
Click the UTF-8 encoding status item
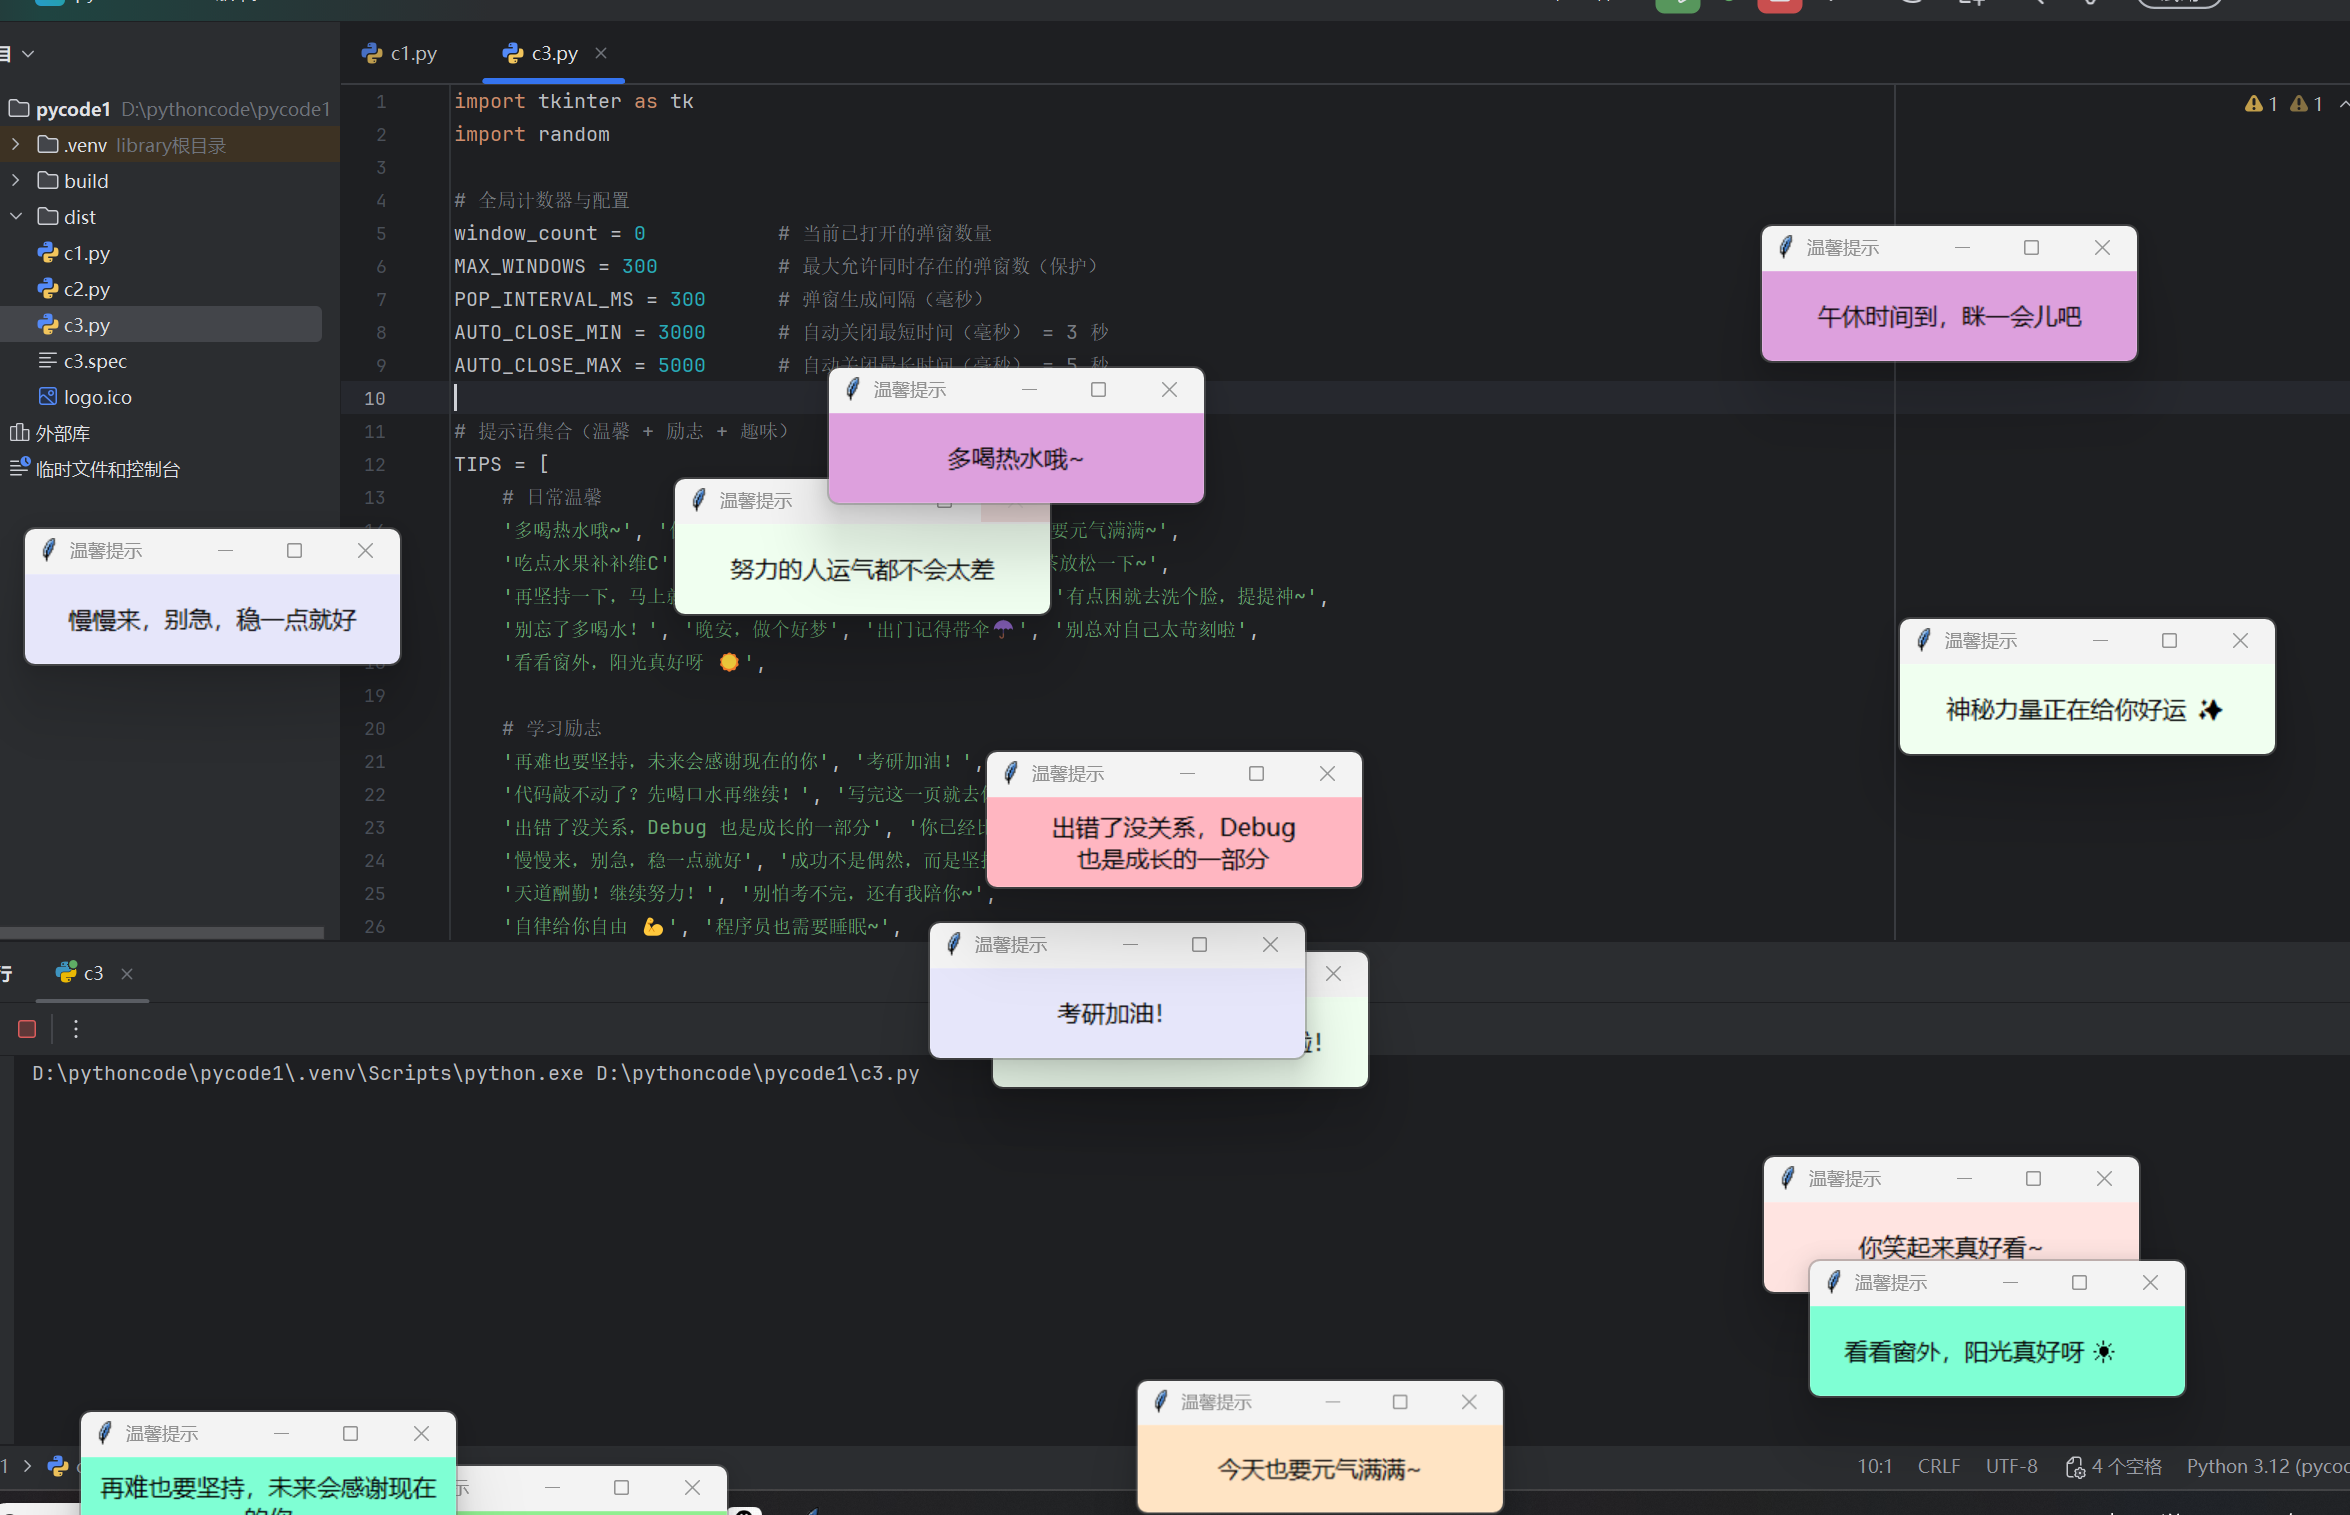(2011, 1466)
